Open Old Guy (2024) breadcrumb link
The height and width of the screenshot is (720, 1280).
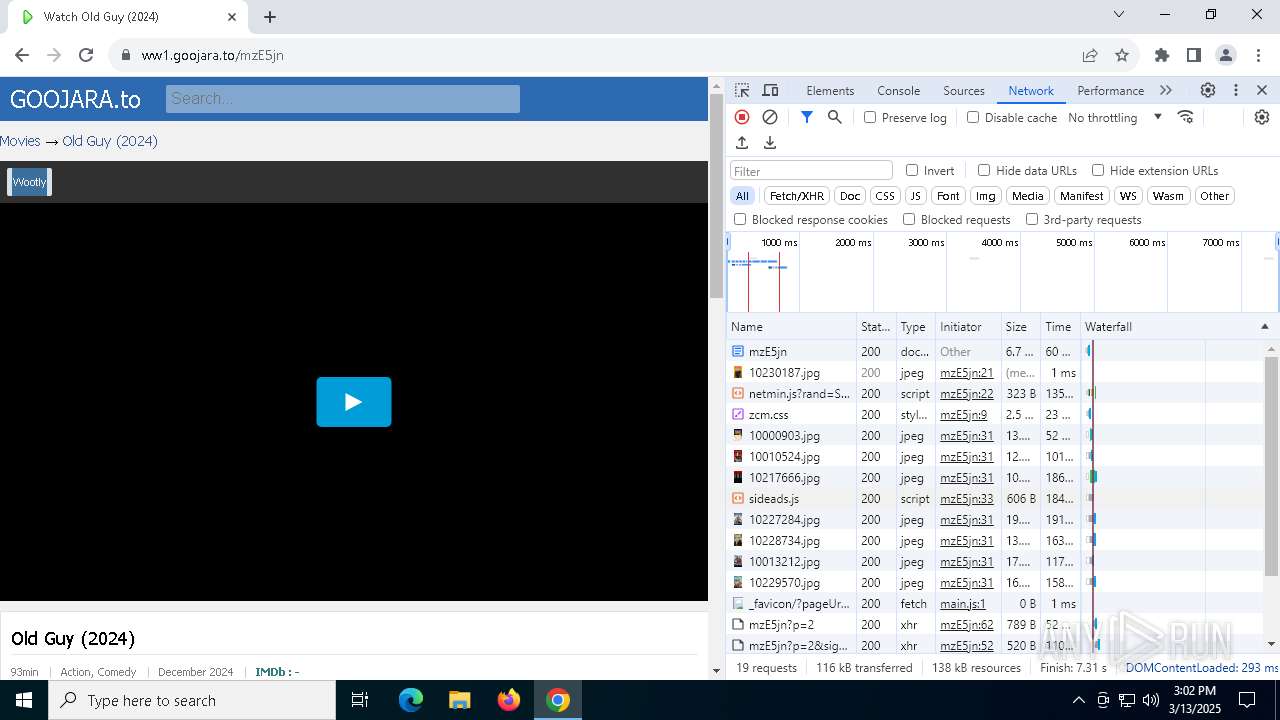110,141
